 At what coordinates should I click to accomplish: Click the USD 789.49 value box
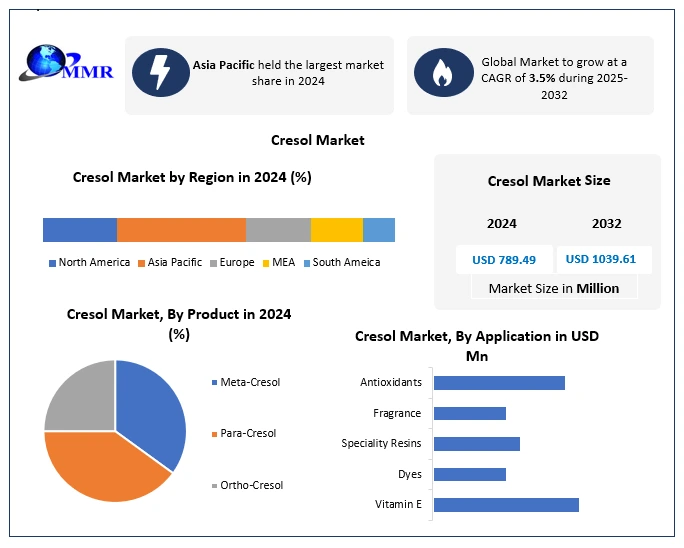(x=504, y=260)
